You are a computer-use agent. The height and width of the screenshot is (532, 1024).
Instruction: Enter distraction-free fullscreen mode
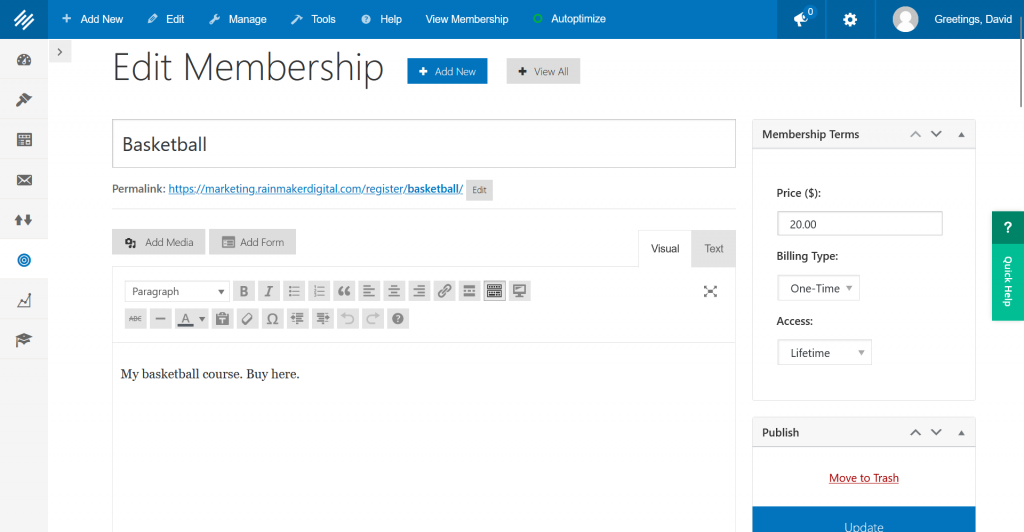tap(711, 291)
